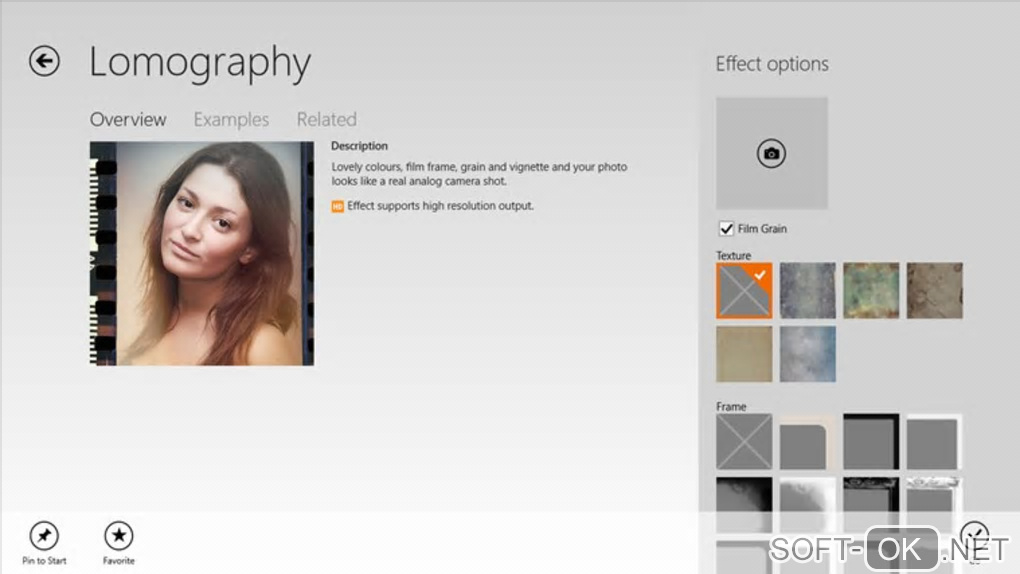Choose the brown rusty texture
Image resolution: width=1020 pixels, height=574 pixels.
(934, 290)
